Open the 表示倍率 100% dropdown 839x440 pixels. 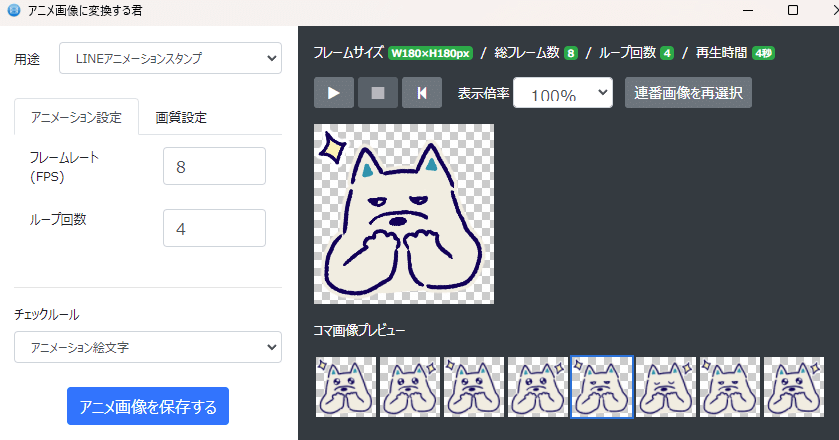point(563,93)
